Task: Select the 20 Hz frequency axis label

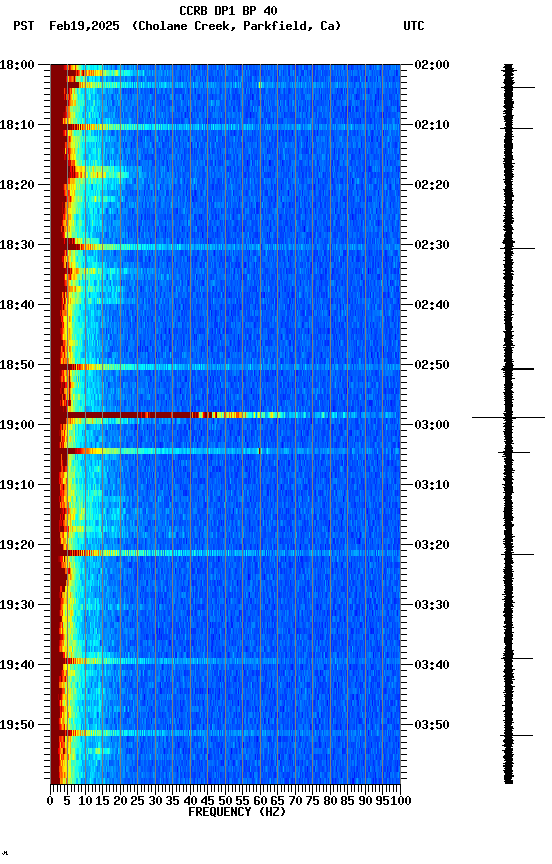Action: point(120,802)
